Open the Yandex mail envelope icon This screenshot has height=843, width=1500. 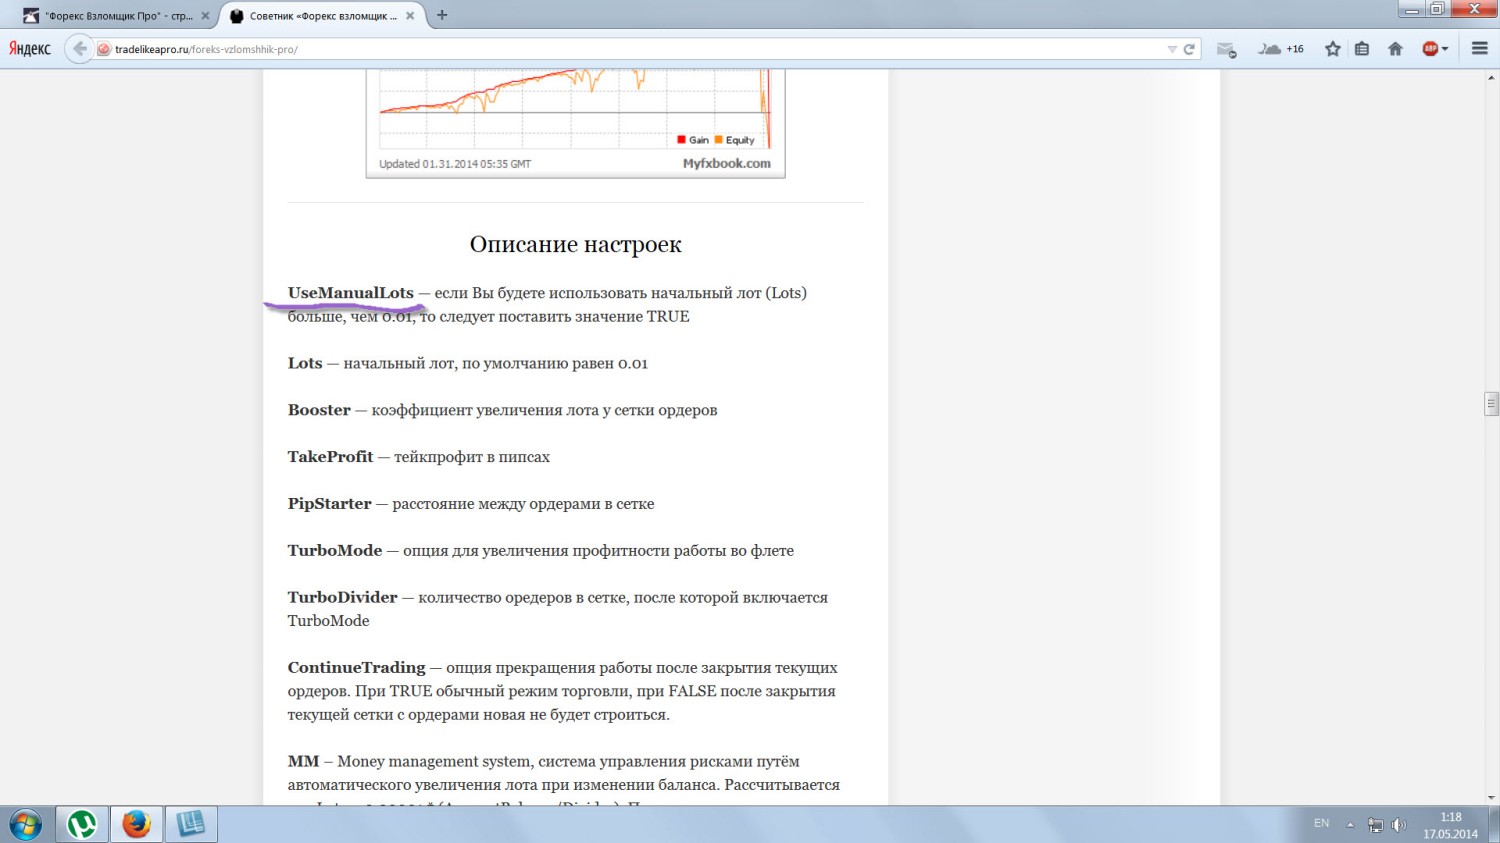pyautogui.click(x=1226, y=49)
